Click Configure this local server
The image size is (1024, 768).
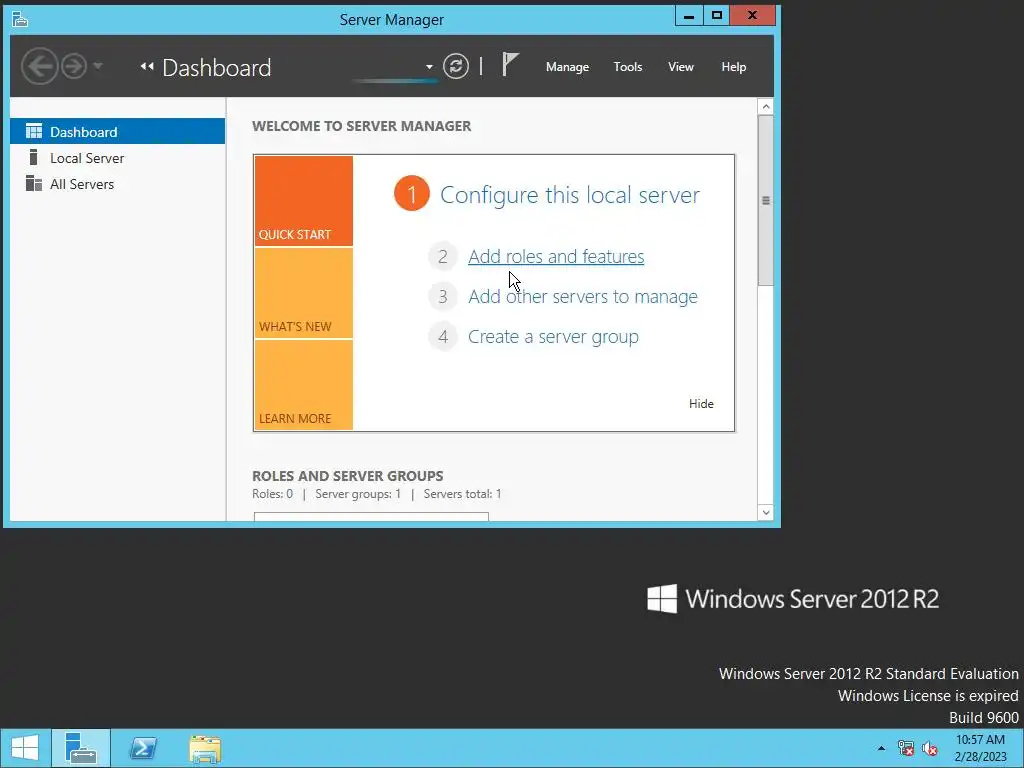click(569, 195)
